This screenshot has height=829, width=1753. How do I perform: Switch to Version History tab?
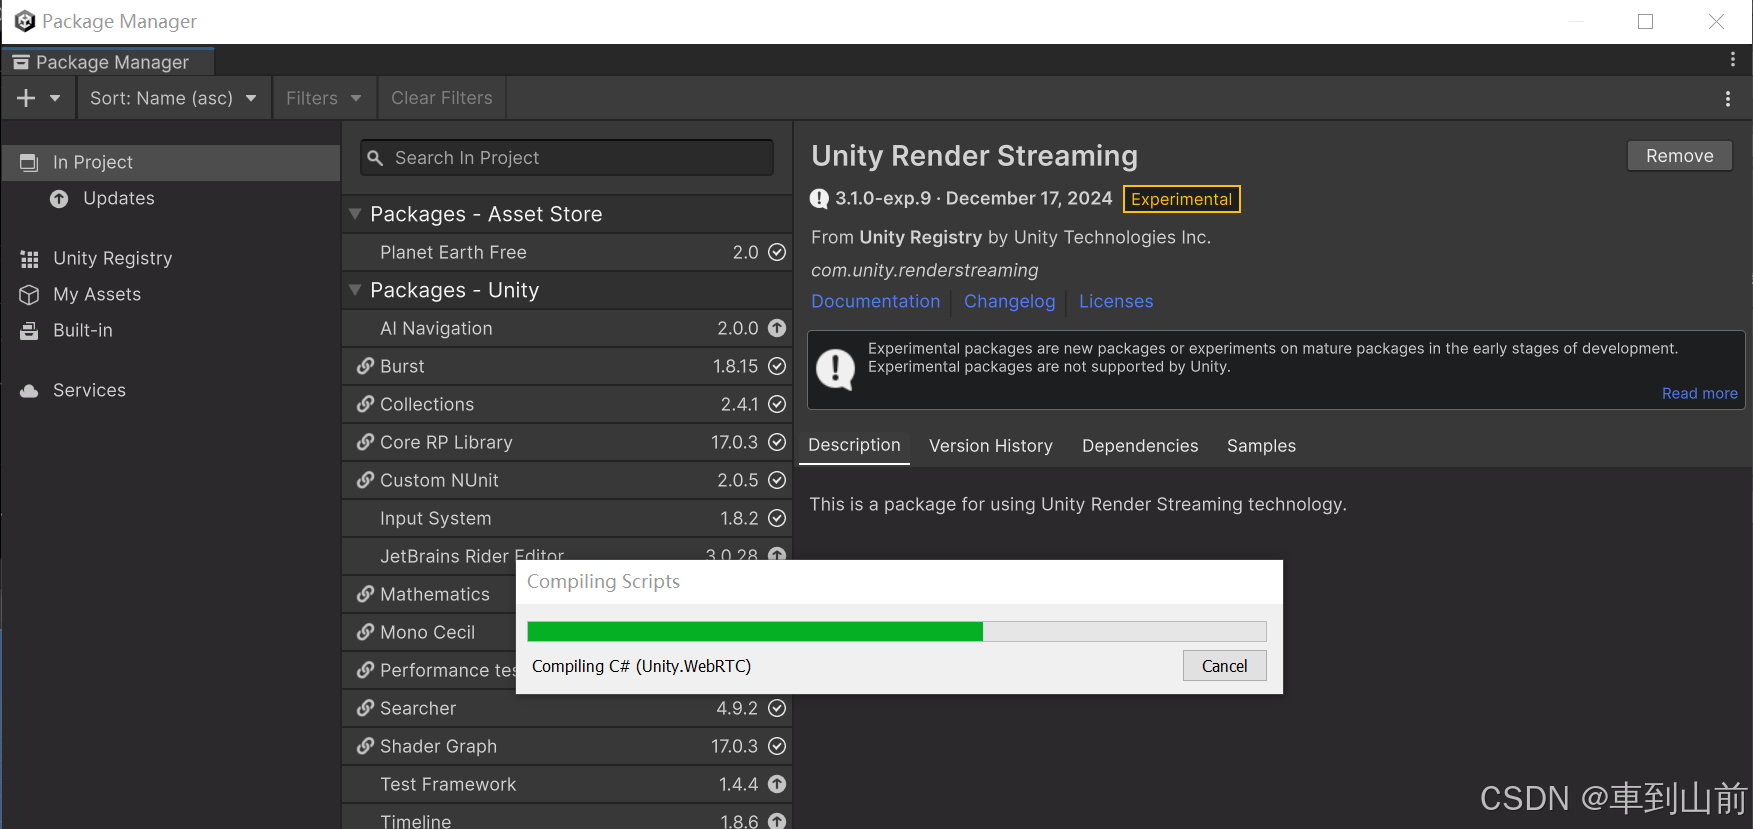tap(991, 446)
